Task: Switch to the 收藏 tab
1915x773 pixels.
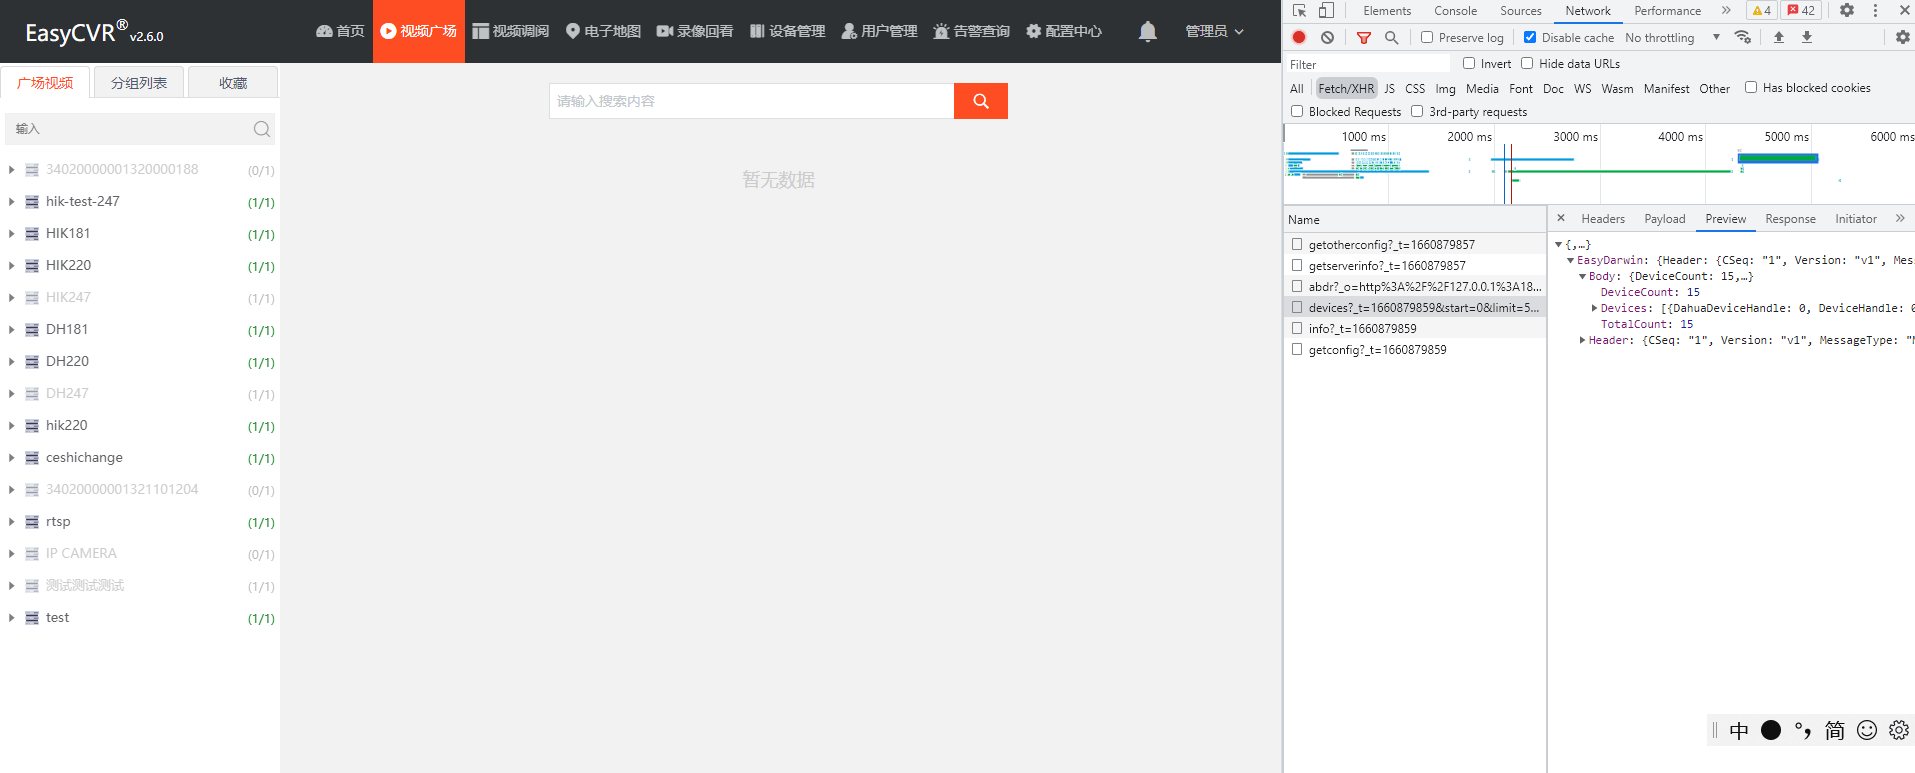Action: pos(233,83)
